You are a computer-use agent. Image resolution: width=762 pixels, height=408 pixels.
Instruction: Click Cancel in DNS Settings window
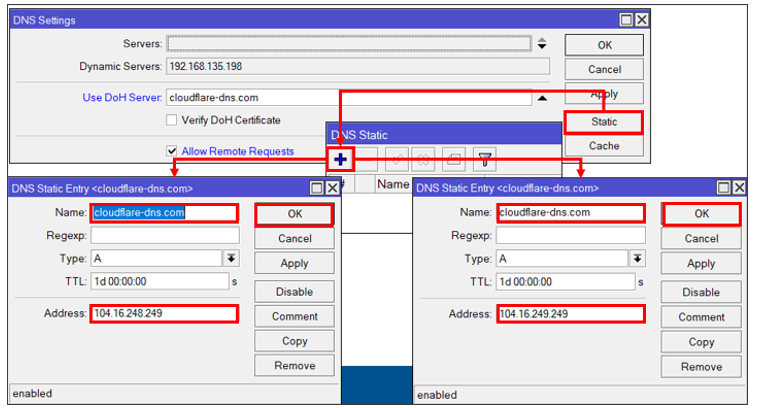pos(604,69)
